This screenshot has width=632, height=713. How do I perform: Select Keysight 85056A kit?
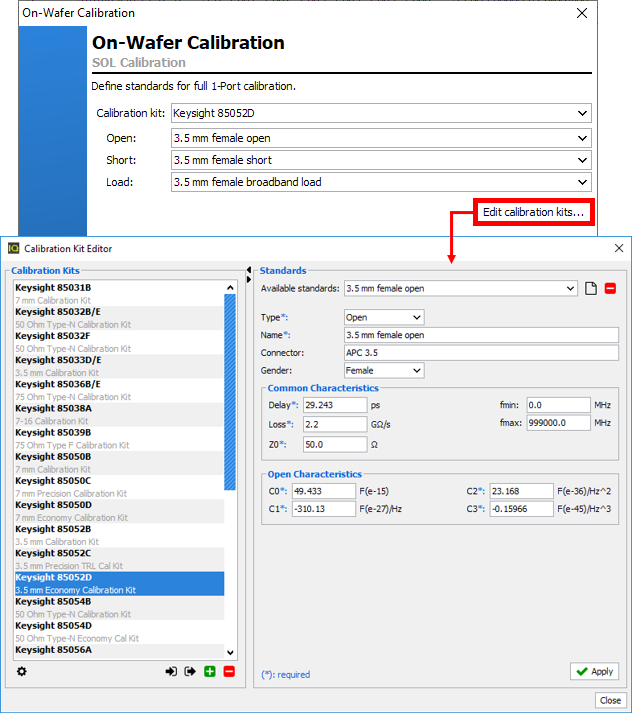tap(119, 650)
